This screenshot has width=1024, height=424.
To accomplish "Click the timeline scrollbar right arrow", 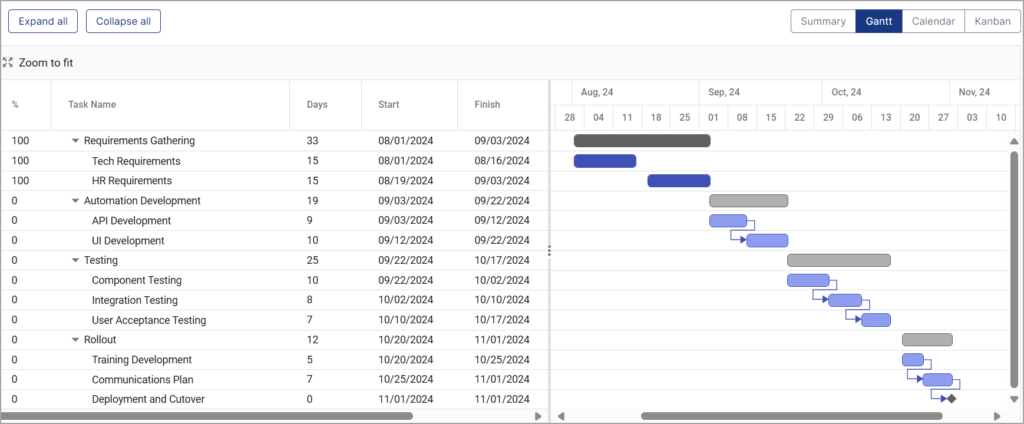I will [997, 416].
